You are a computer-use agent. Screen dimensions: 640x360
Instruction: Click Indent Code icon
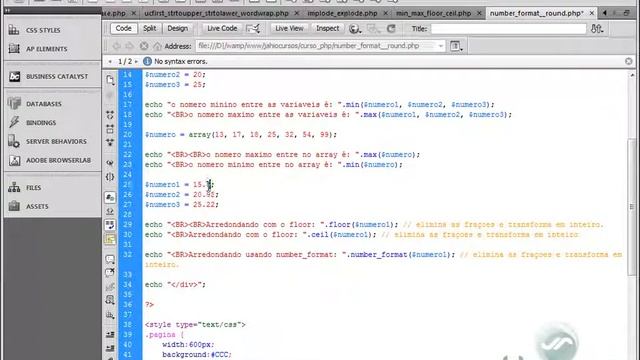click(x=110, y=334)
